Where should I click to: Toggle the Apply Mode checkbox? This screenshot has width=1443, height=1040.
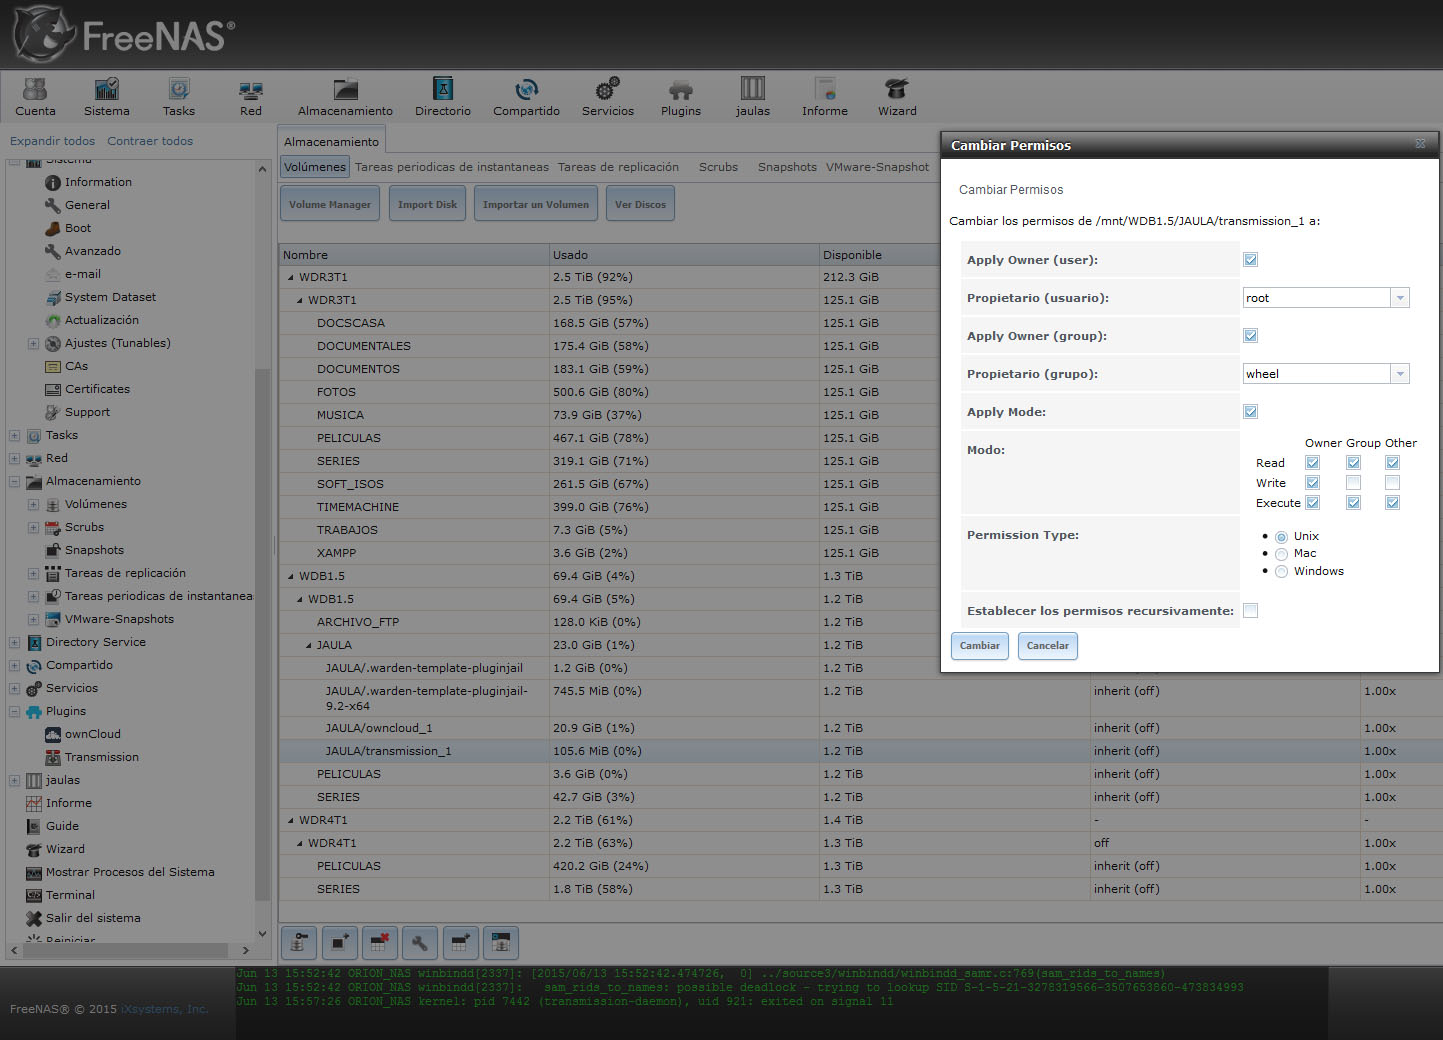pyautogui.click(x=1250, y=412)
